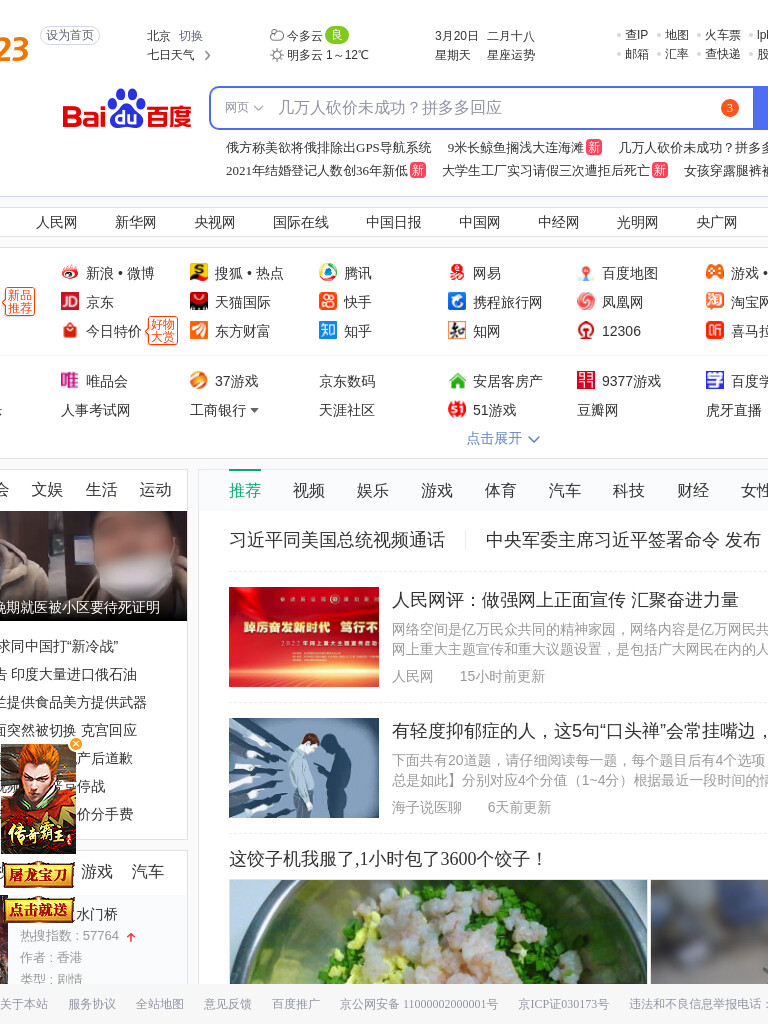This screenshot has width=768, height=1024.
Task: Click the 今日特价 shopping bag icon
Action: (x=70, y=330)
